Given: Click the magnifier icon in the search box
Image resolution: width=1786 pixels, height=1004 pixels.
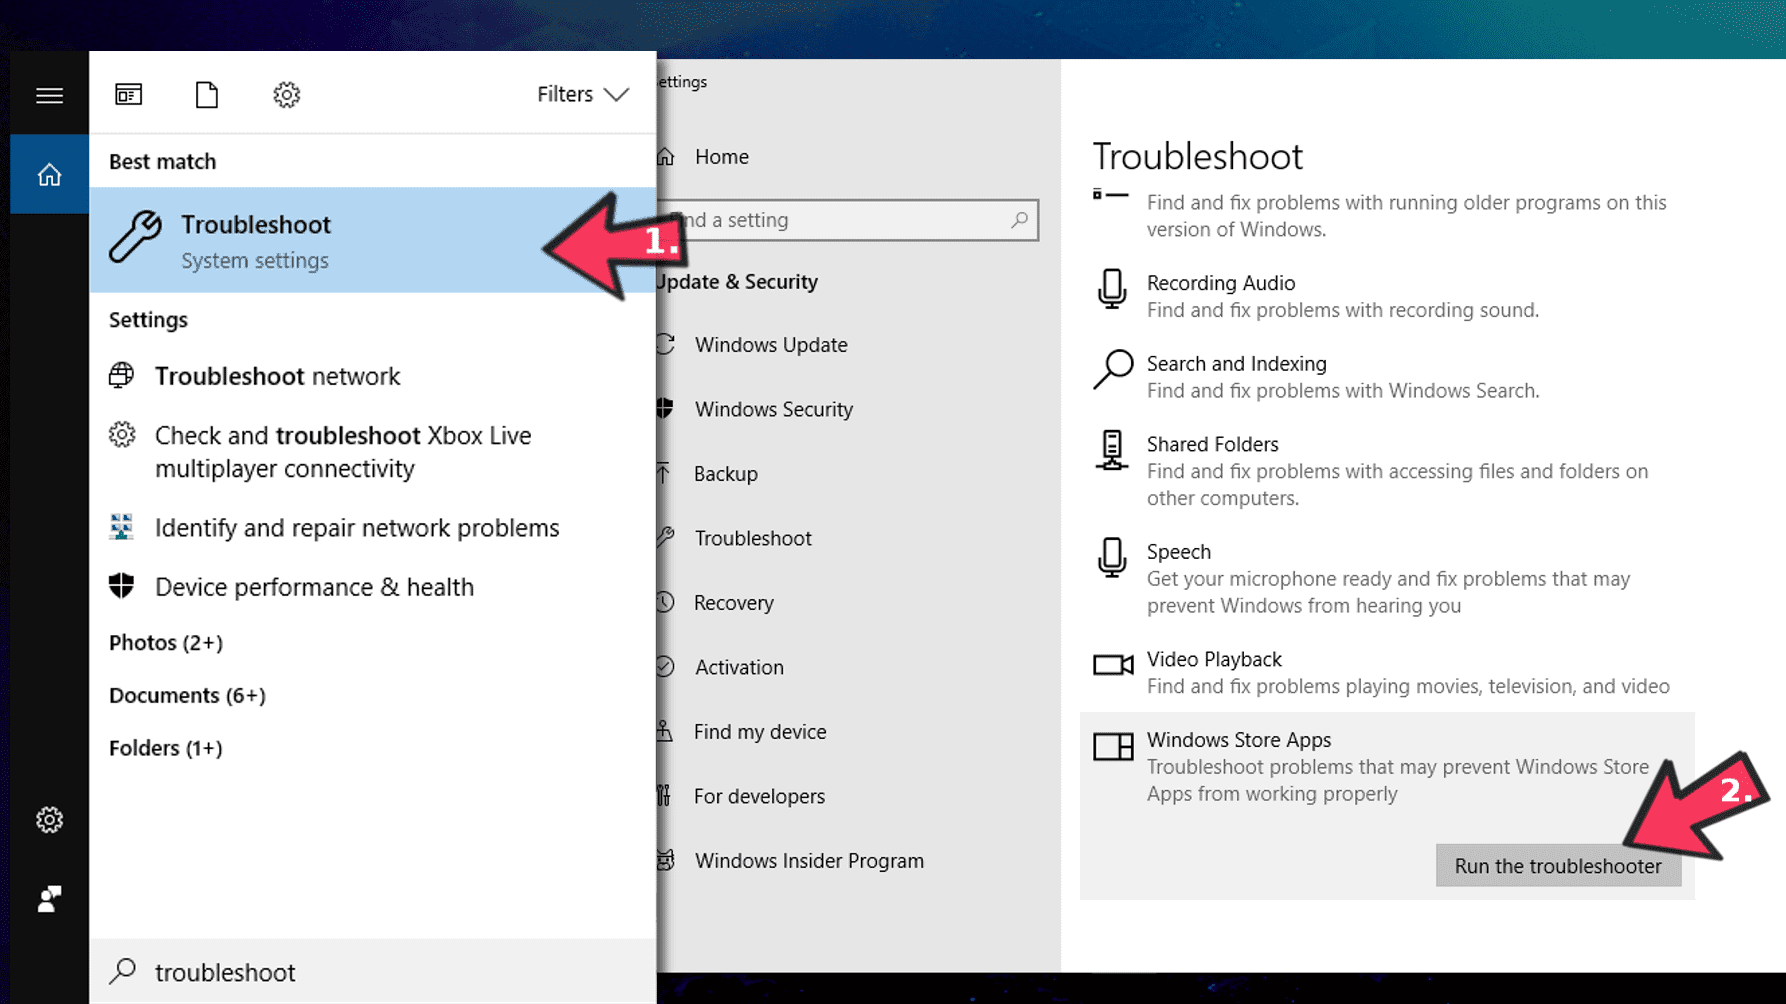Looking at the screenshot, I should point(123,970).
